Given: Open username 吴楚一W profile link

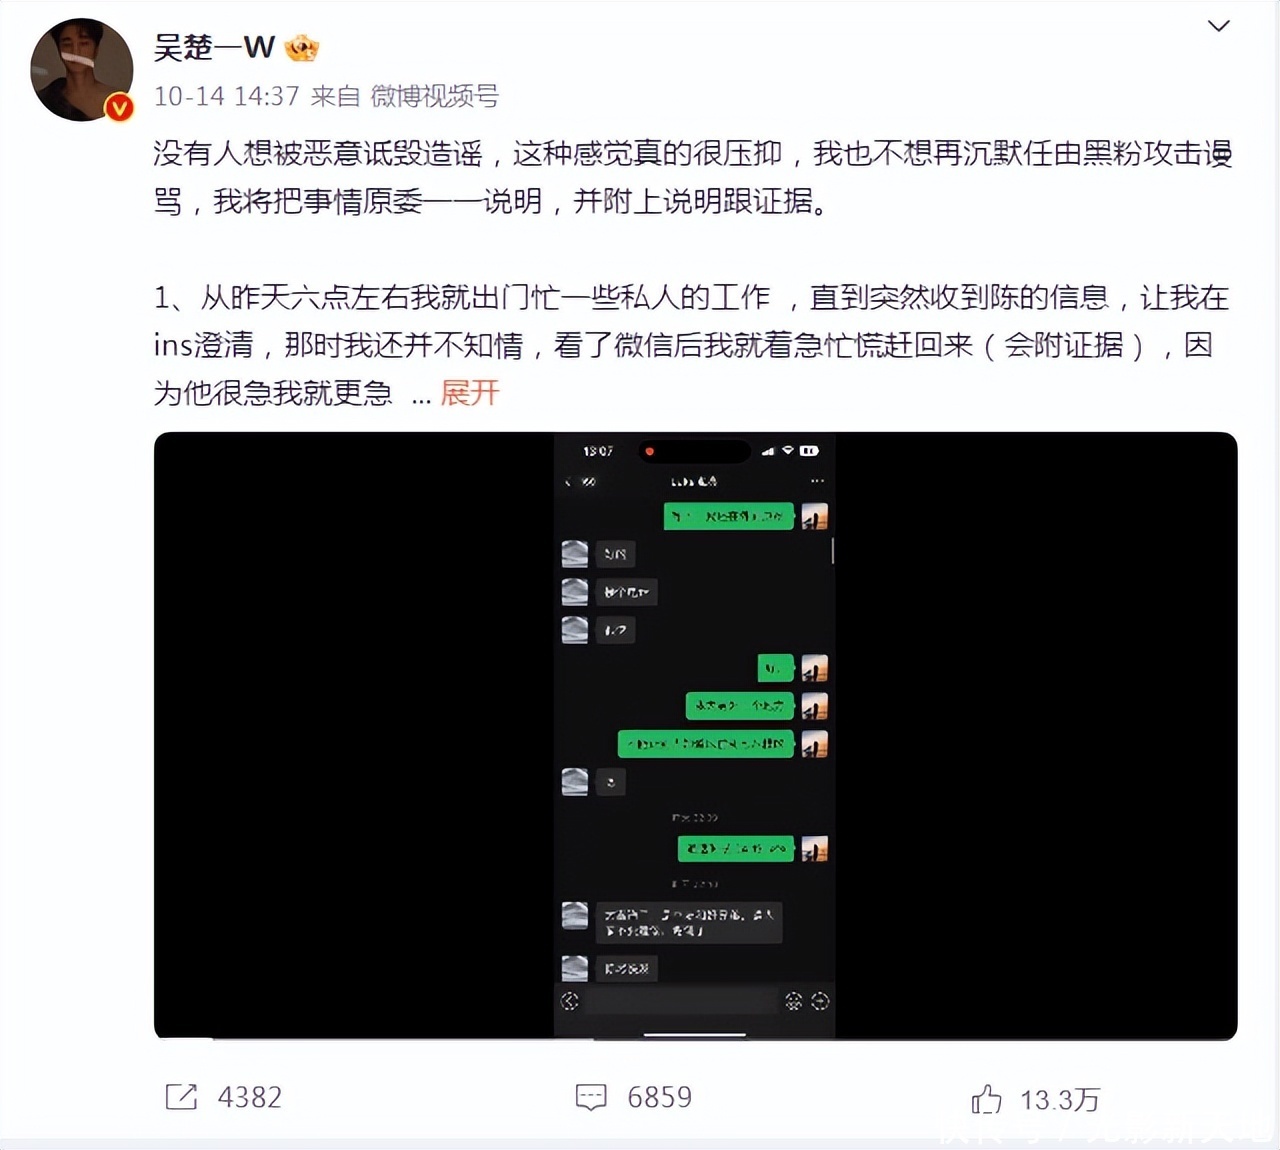Looking at the screenshot, I should [x=214, y=47].
